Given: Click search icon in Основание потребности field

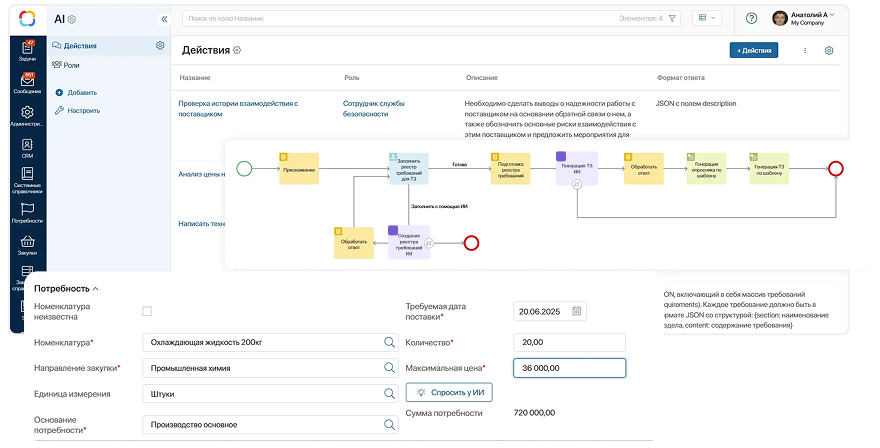Looking at the screenshot, I should click(389, 424).
